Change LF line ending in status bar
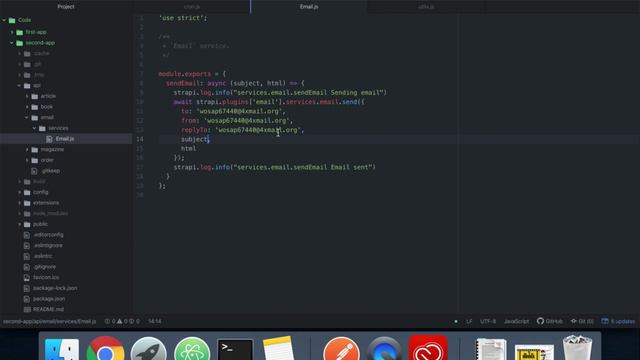 (469, 322)
